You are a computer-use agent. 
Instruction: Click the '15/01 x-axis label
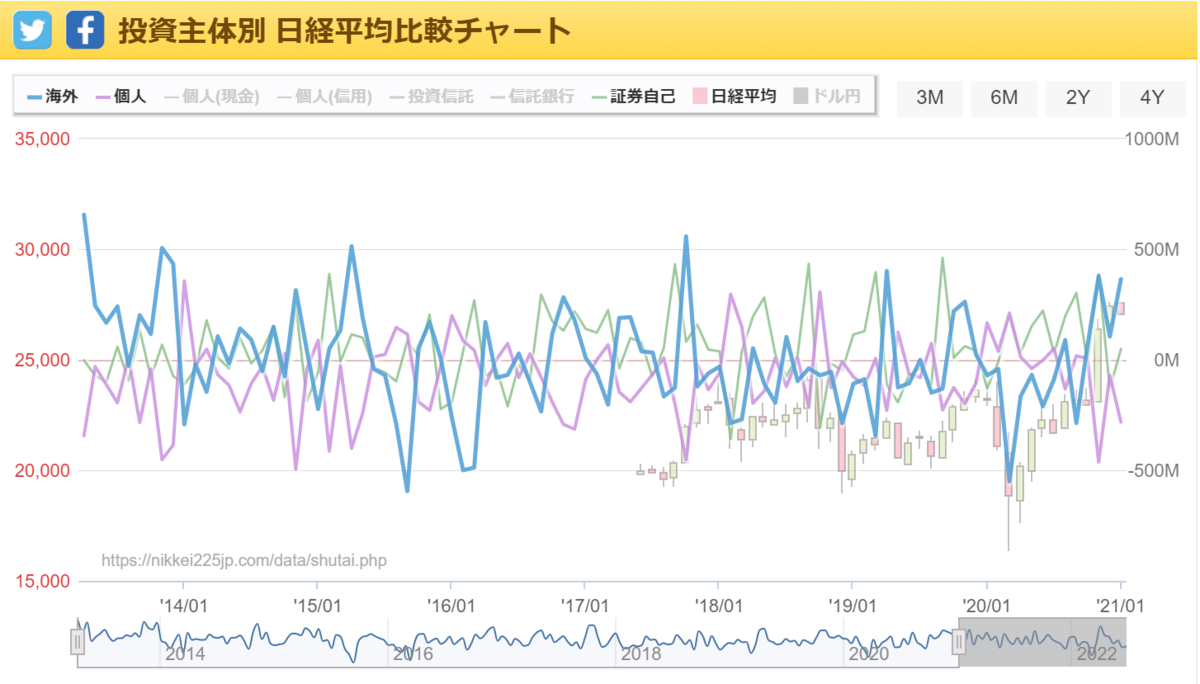pos(318,605)
